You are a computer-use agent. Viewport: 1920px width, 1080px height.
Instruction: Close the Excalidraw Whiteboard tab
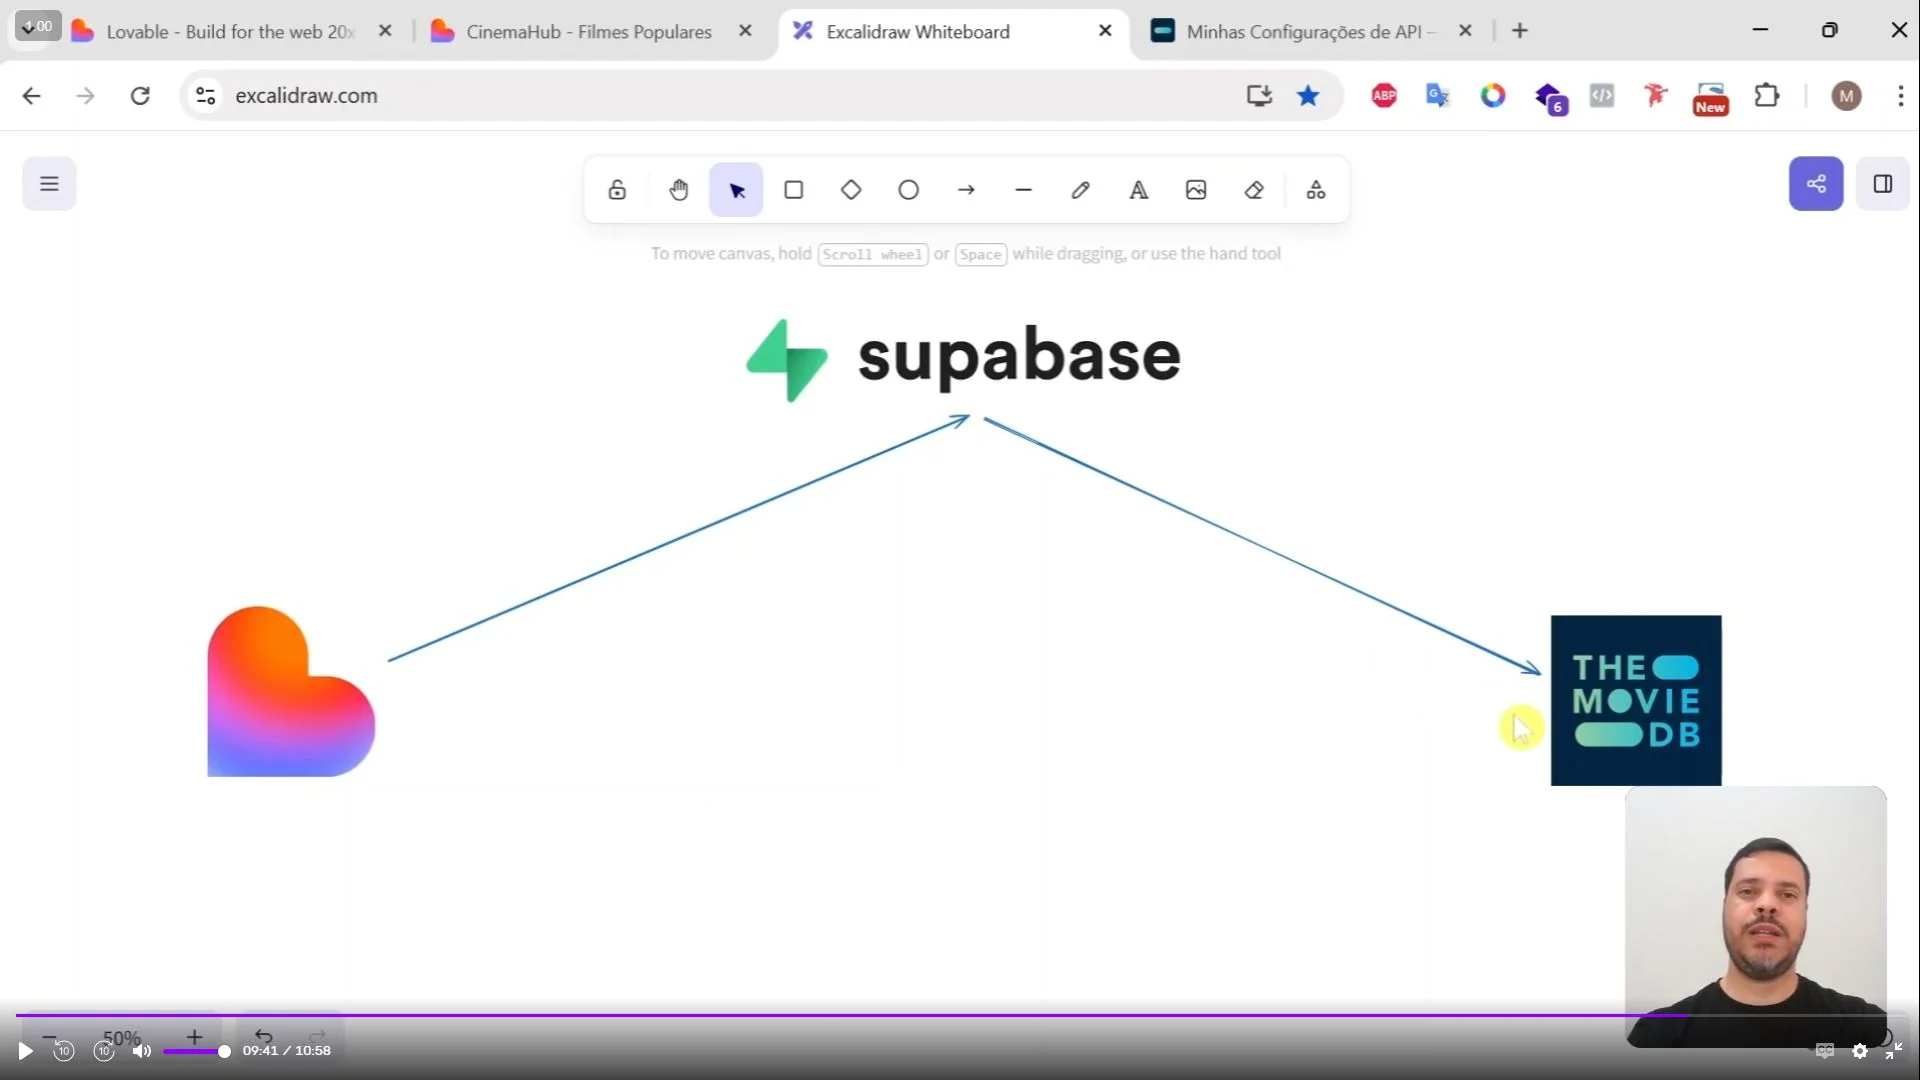[x=1105, y=31]
